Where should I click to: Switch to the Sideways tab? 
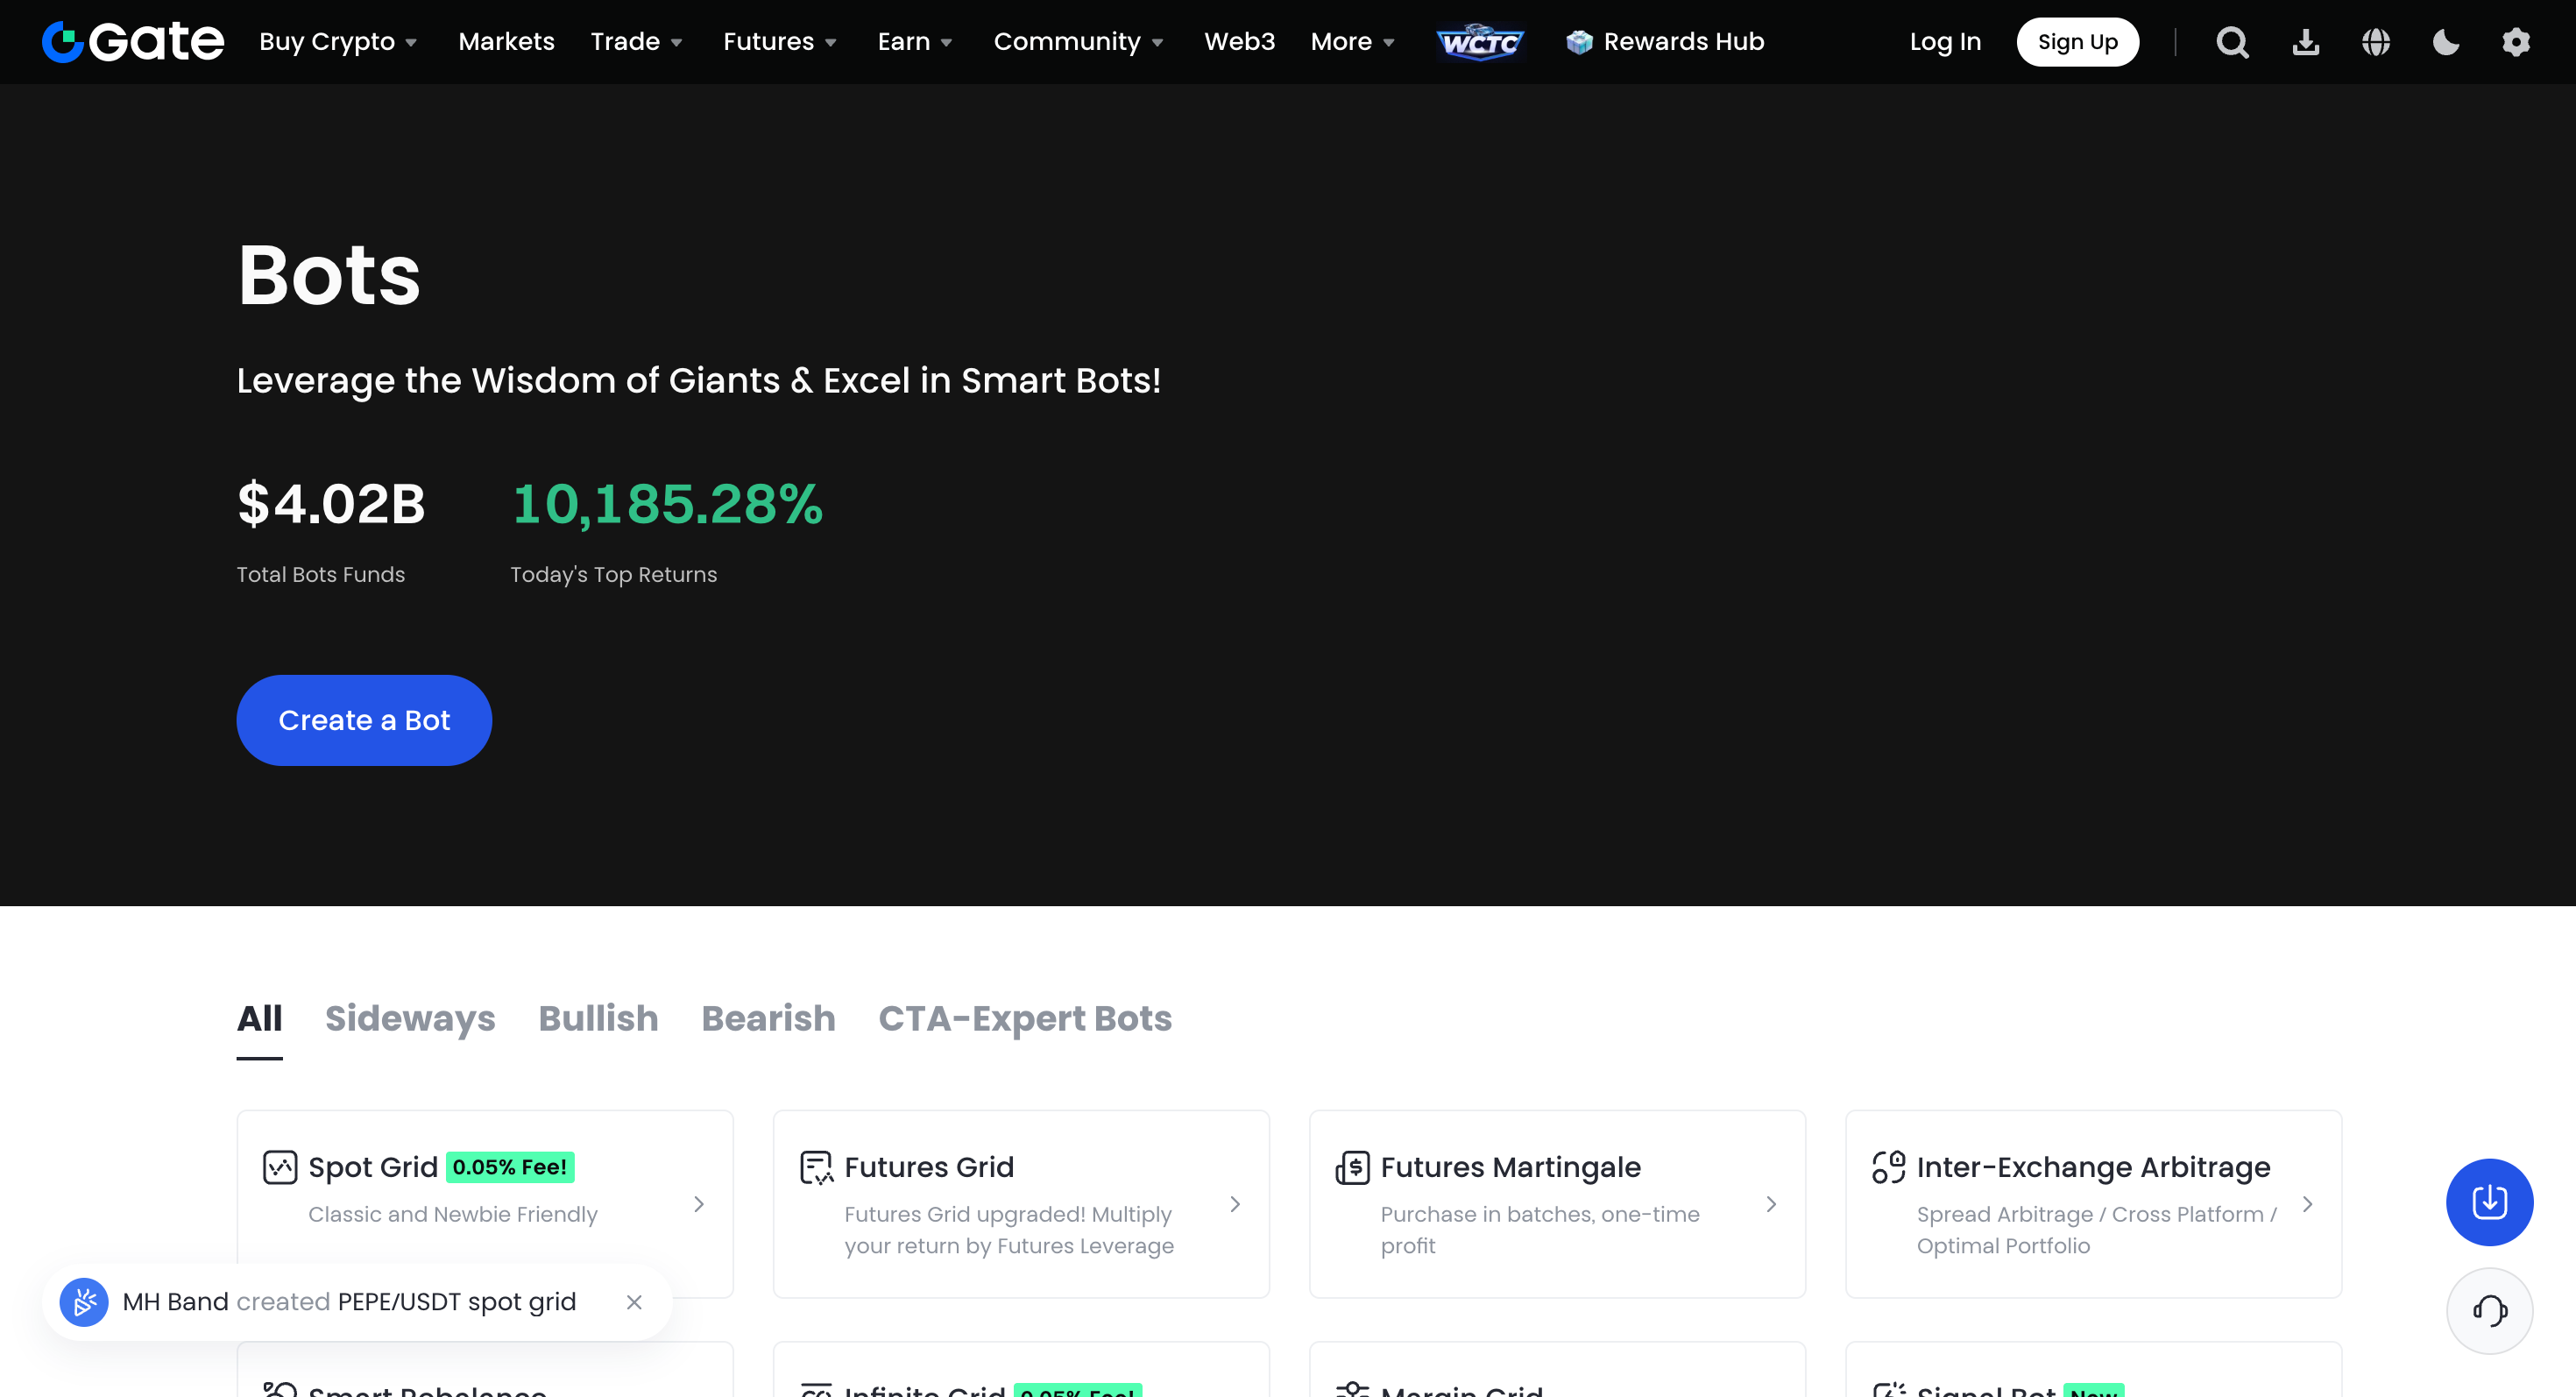(x=410, y=1018)
